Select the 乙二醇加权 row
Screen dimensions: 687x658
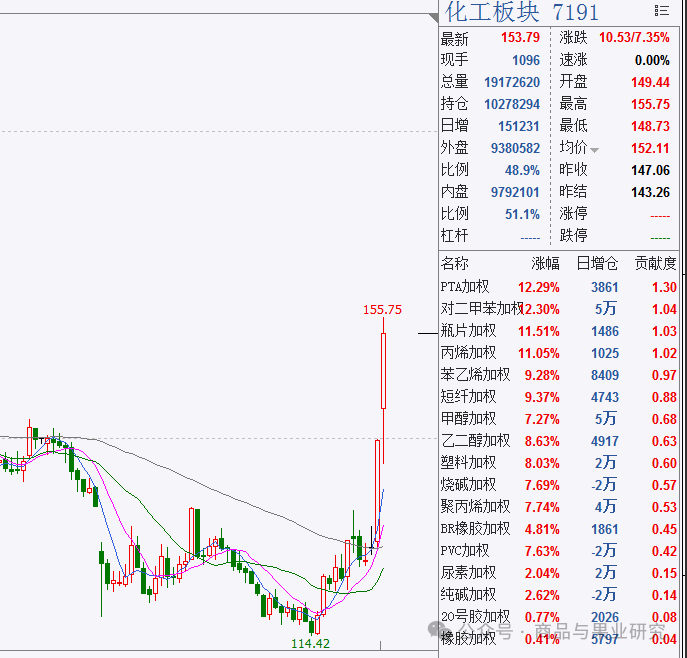click(x=559, y=441)
